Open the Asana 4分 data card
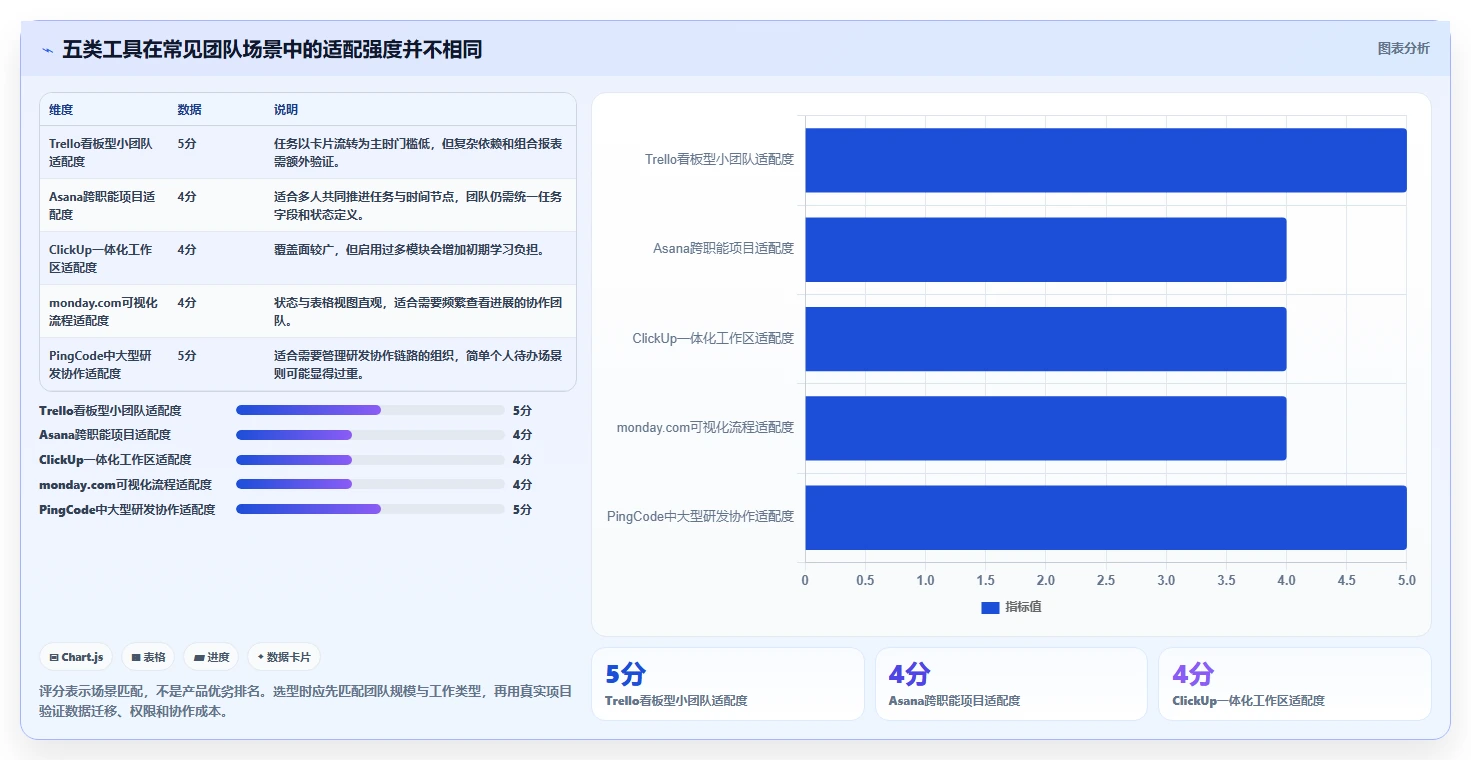This screenshot has width=1471, height=760. [x=1011, y=684]
